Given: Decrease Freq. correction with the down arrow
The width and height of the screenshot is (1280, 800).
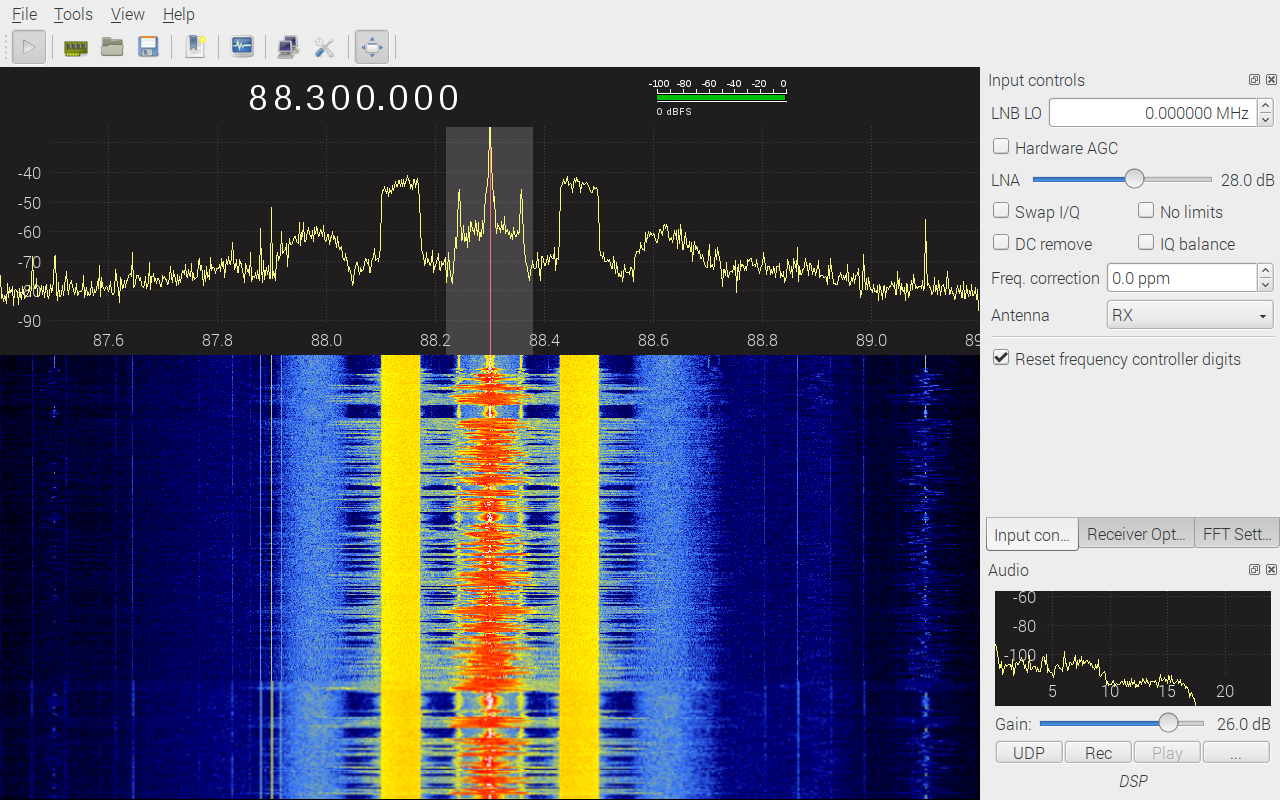Looking at the screenshot, I should [x=1266, y=284].
